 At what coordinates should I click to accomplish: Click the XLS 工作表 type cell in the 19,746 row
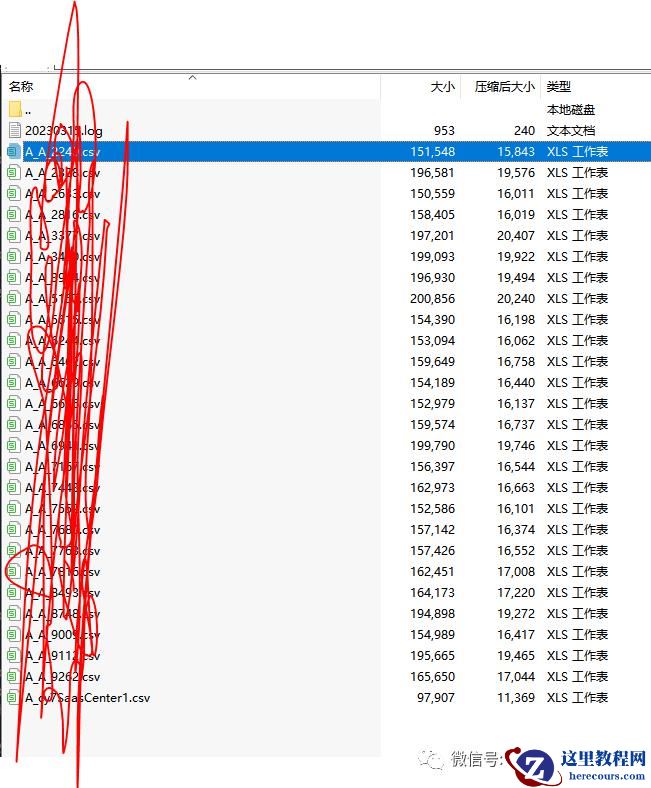[578, 445]
